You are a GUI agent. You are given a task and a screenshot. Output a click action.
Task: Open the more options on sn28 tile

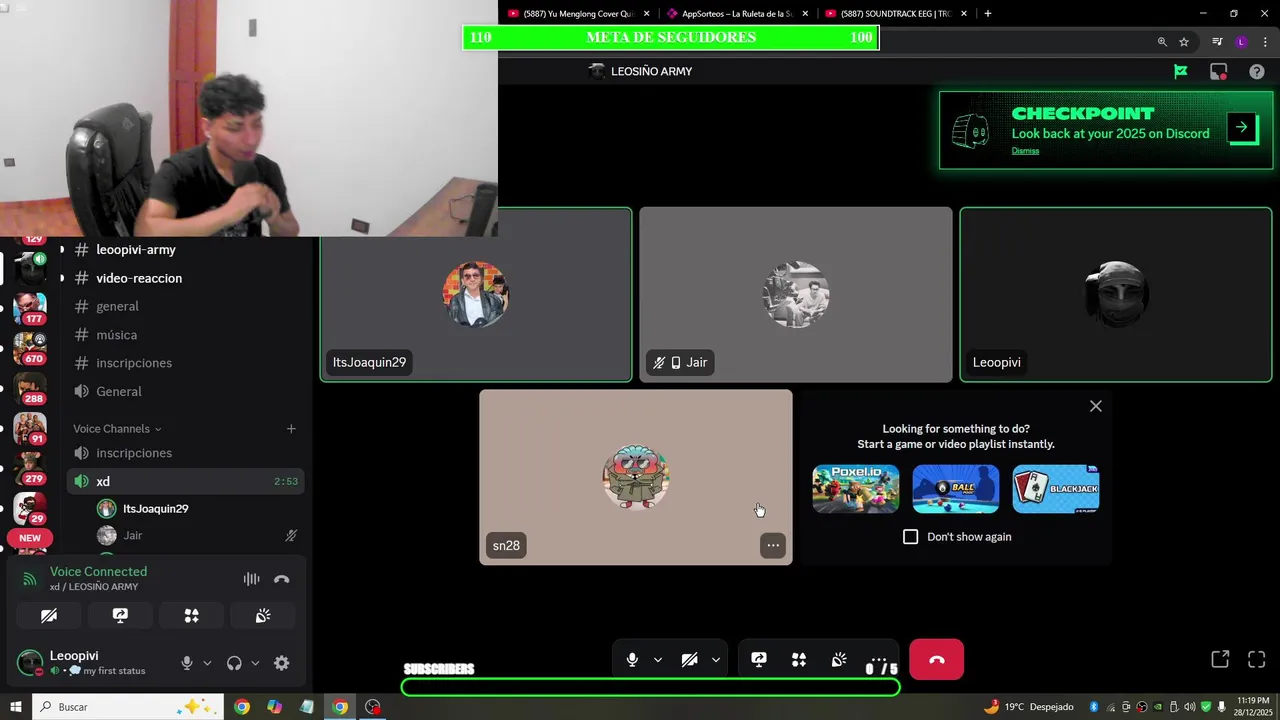pos(772,545)
